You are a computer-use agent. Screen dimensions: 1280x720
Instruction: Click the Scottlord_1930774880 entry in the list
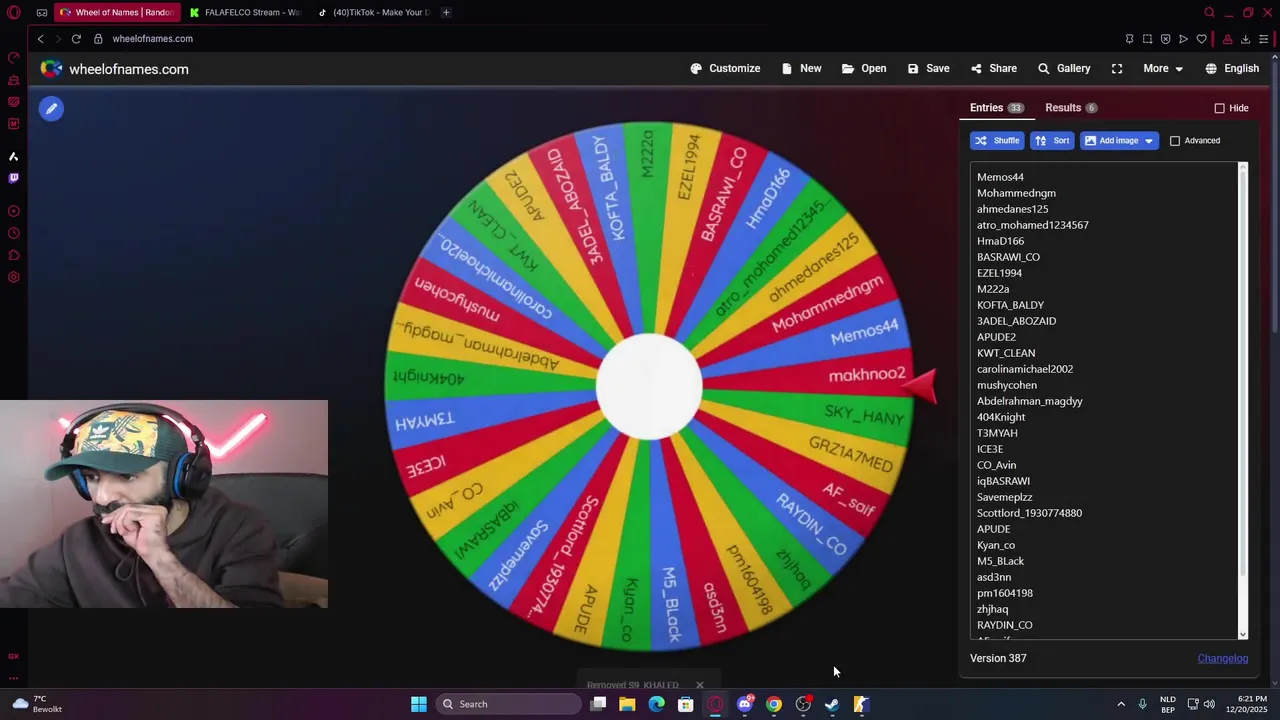point(1029,513)
